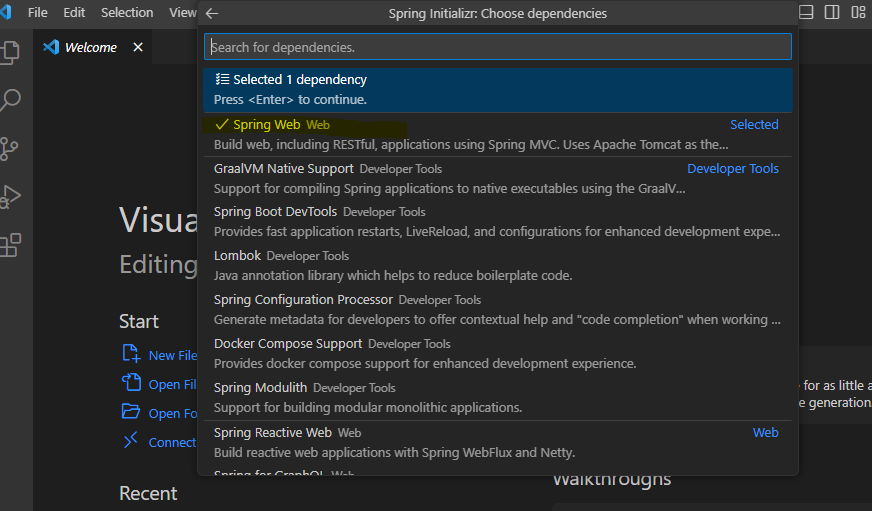The image size is (872, 511).
Task: Click the New File icon under Start
Action: pyautogui.click(x=131, y=354)
